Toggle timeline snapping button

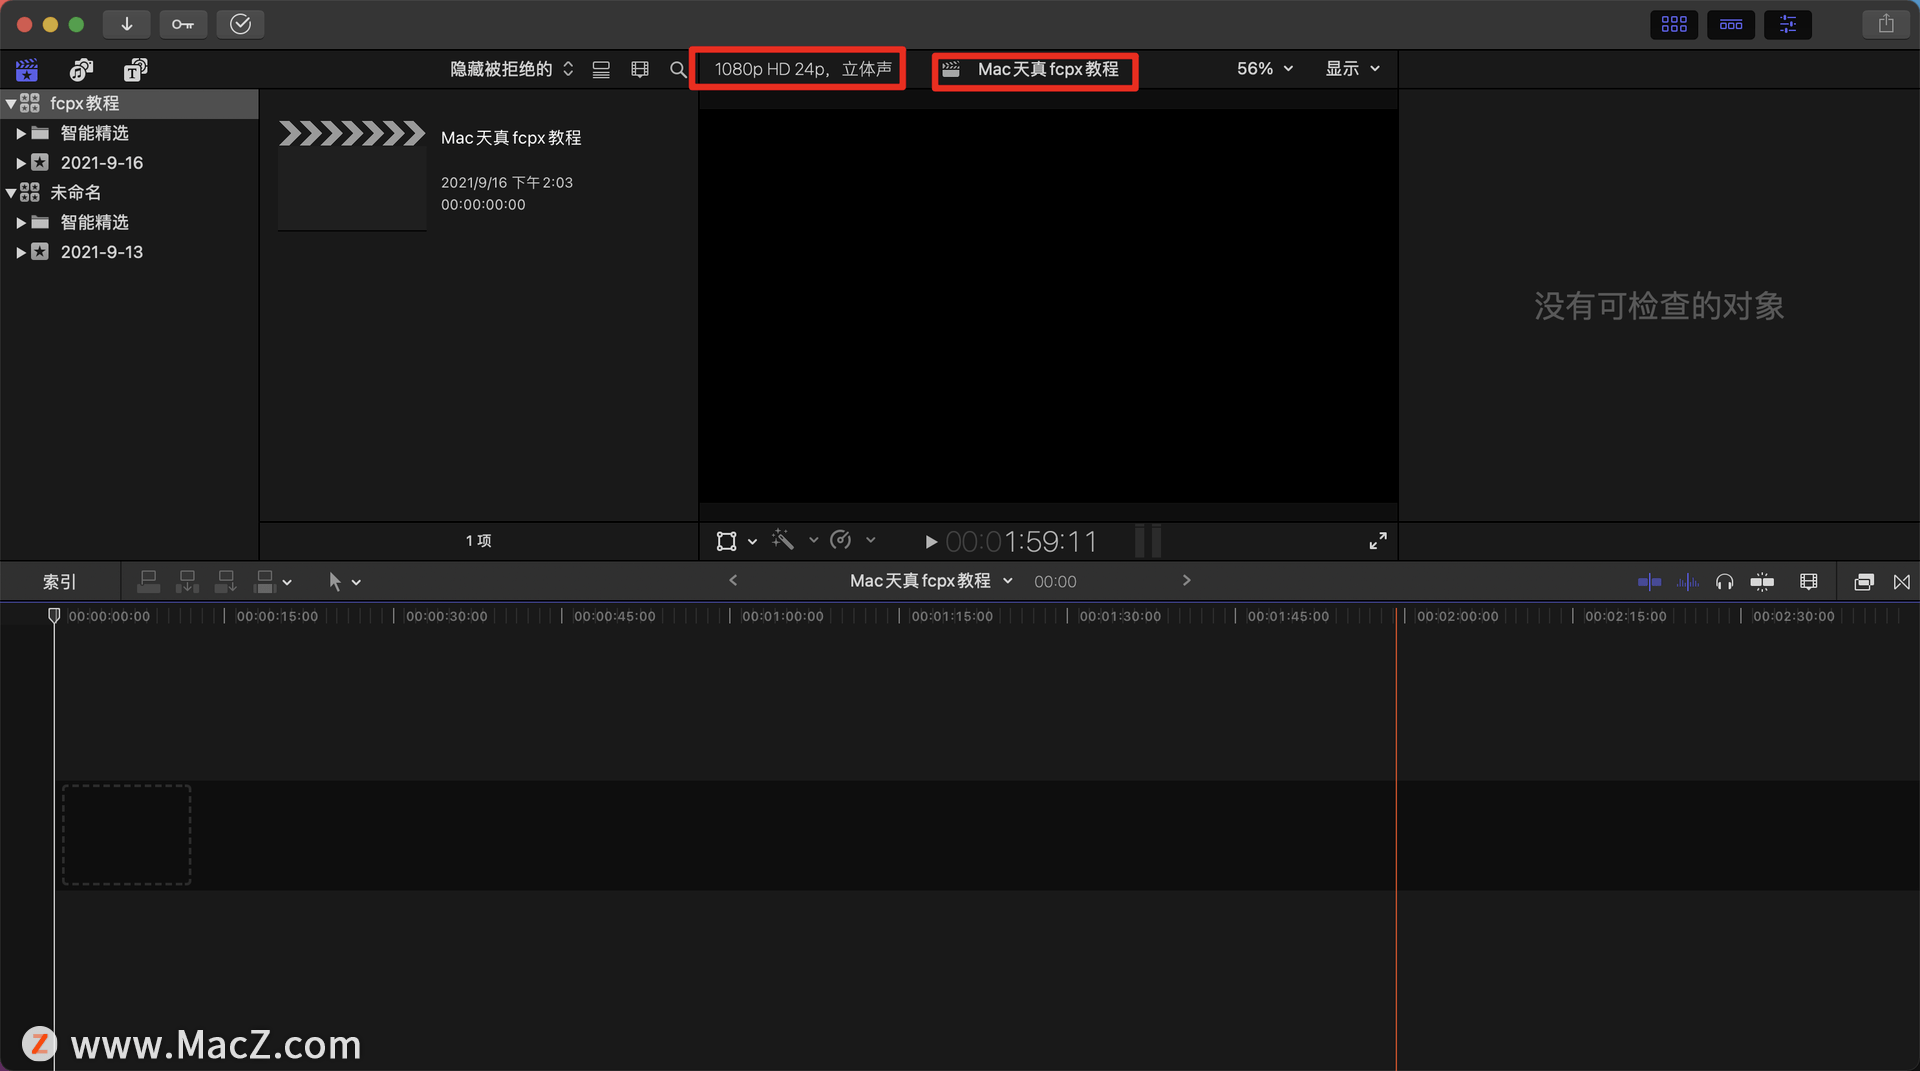1762,582
